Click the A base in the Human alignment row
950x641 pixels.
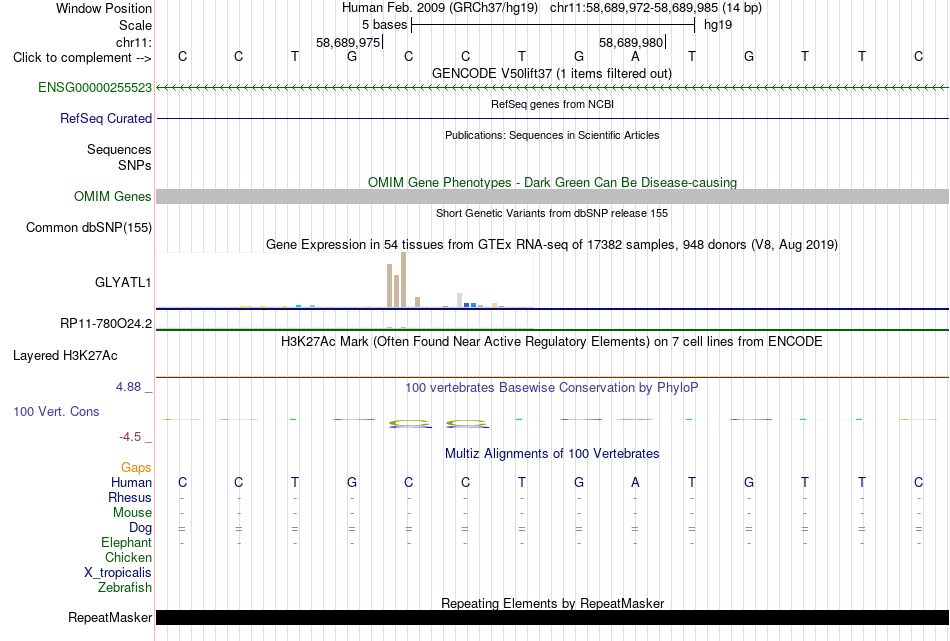(635, 482)
